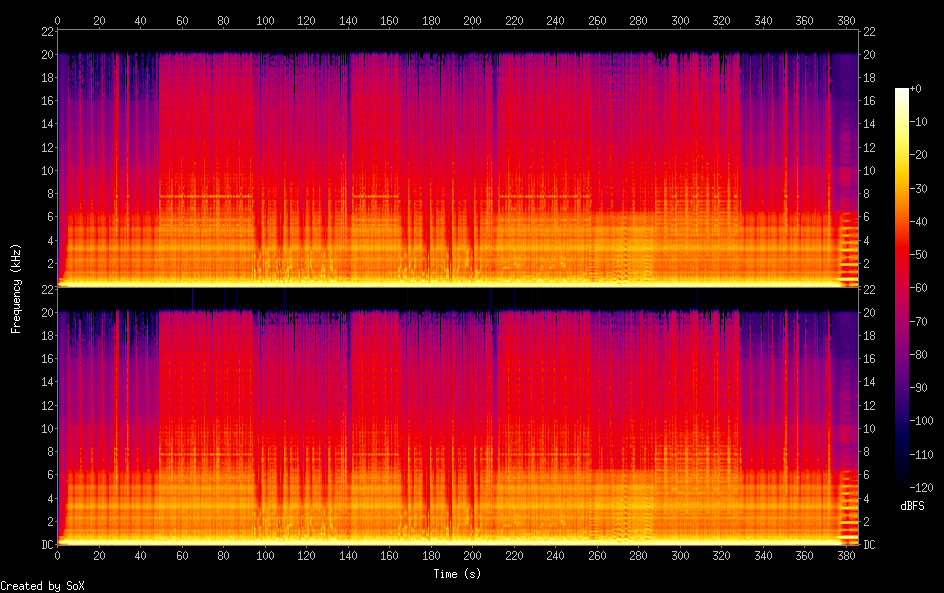944x593 pixels.
Task: Click the 'Frequency (kHz)' axis label
Action: 15,288
